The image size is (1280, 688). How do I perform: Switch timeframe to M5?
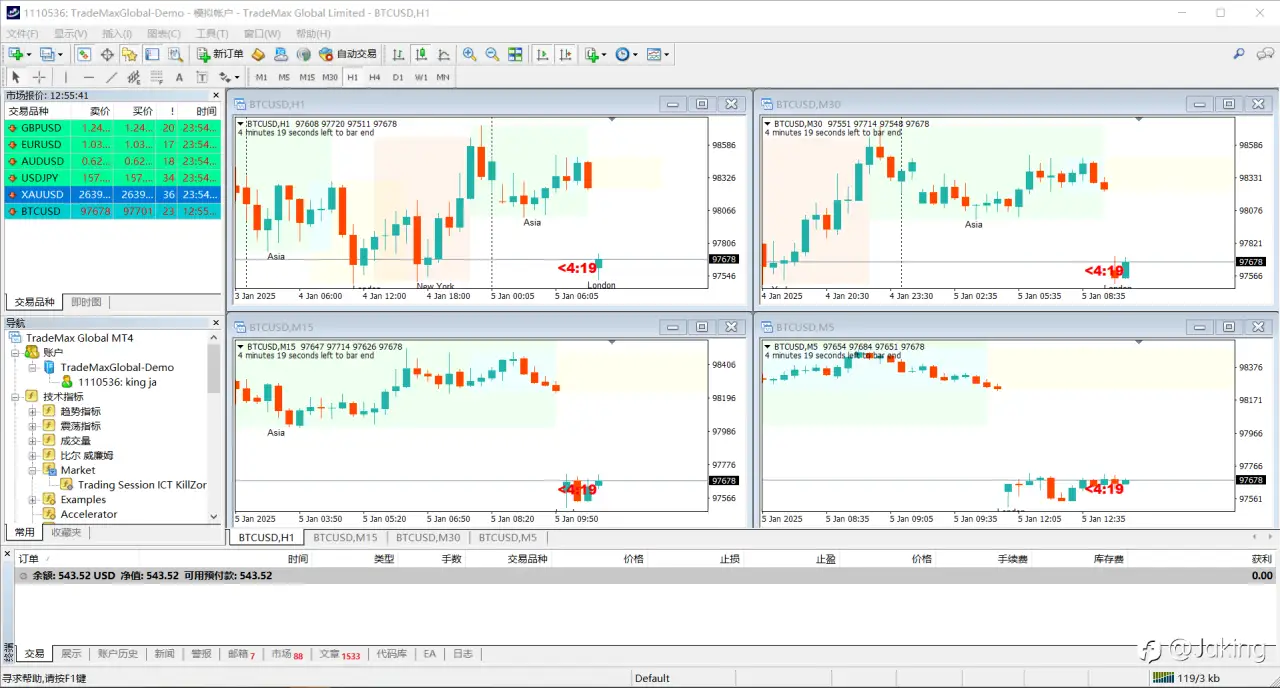tap(284, 77)
